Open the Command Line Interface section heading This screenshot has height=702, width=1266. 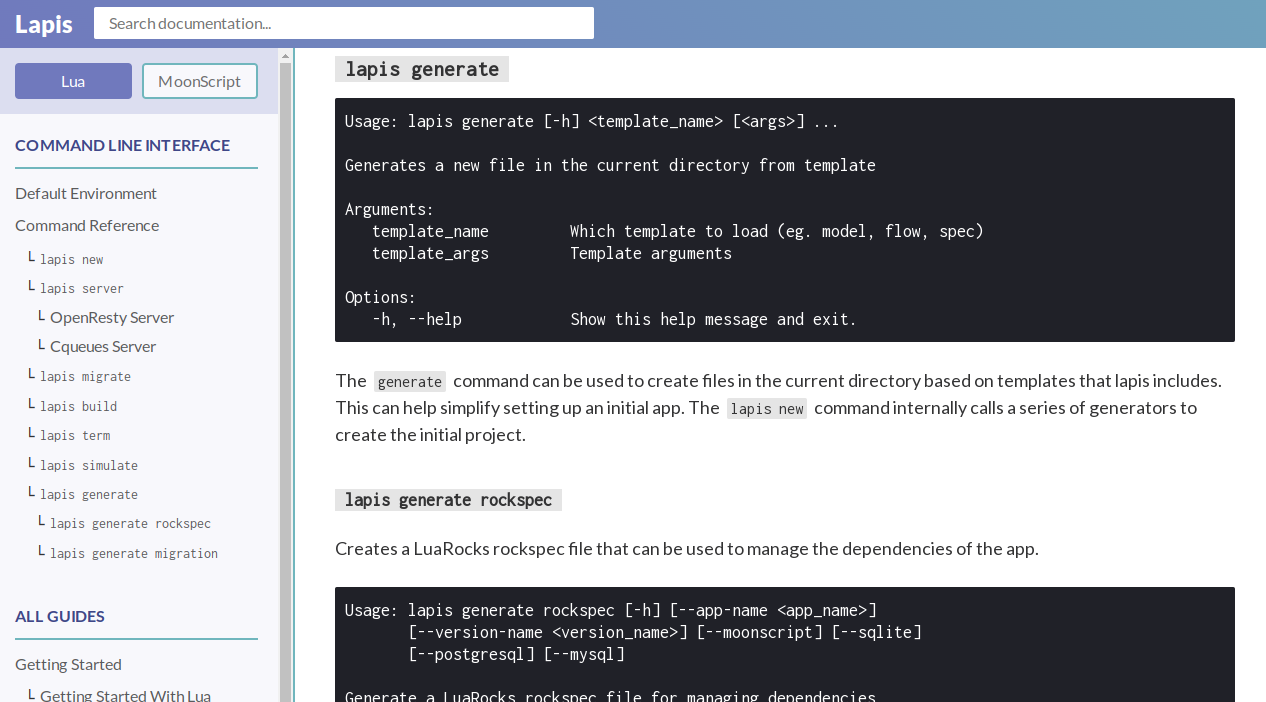pyautogui.click(x=122, y=145)
